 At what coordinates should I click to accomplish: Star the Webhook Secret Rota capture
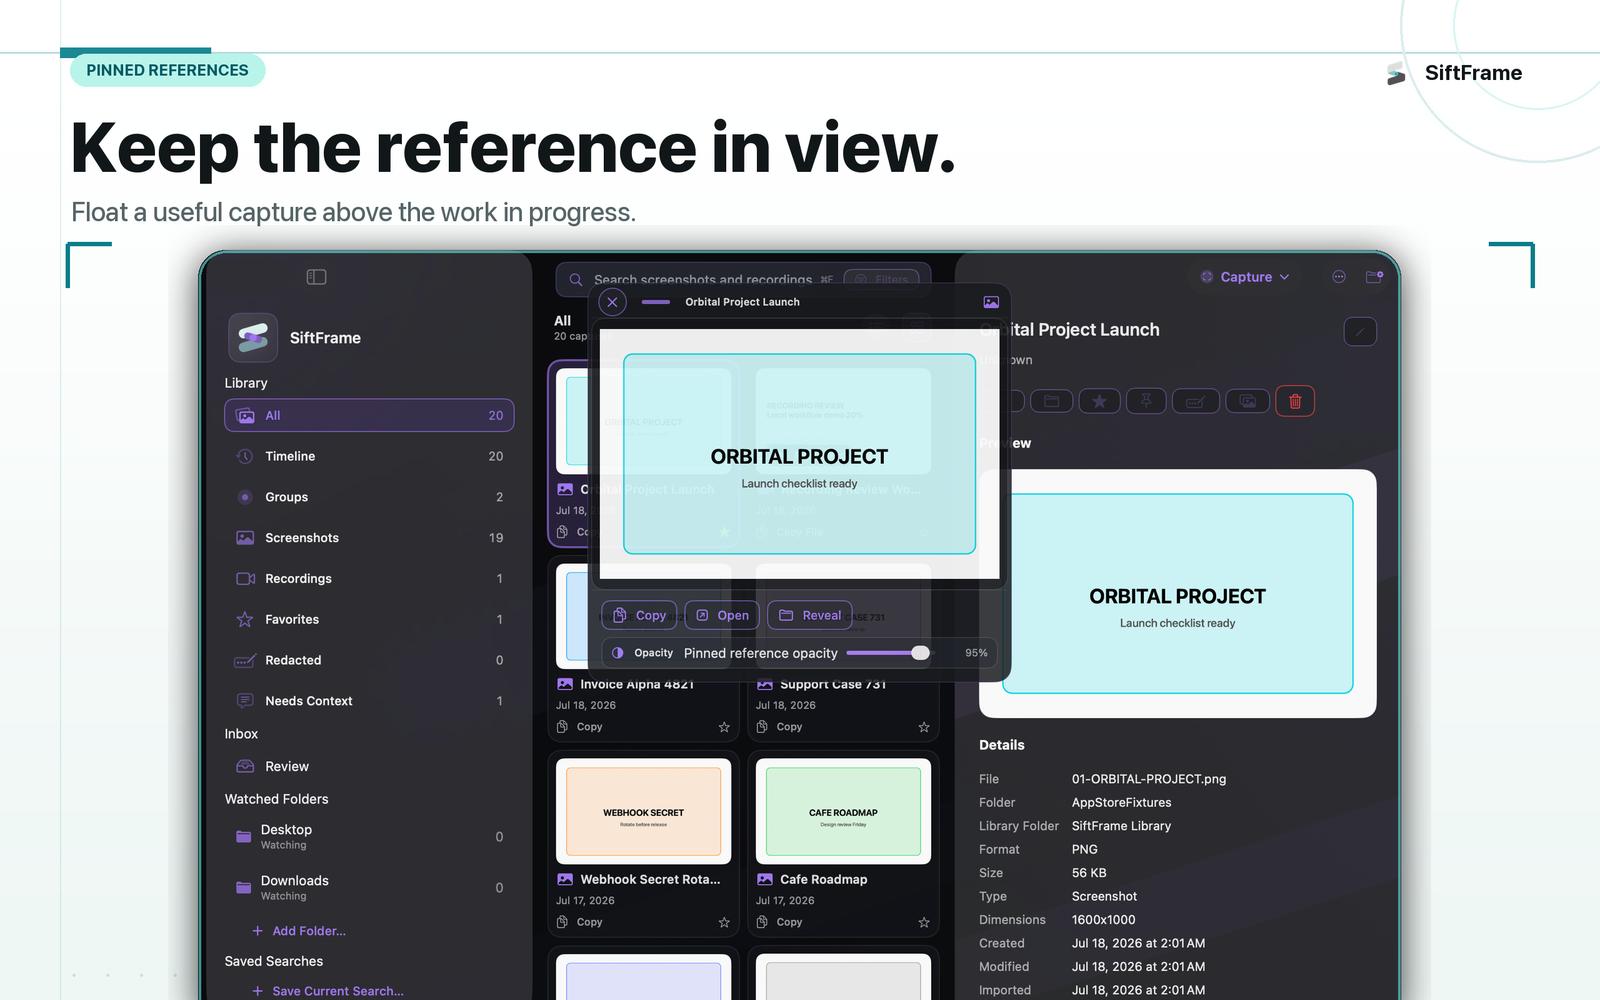click(x=724, y=922)
